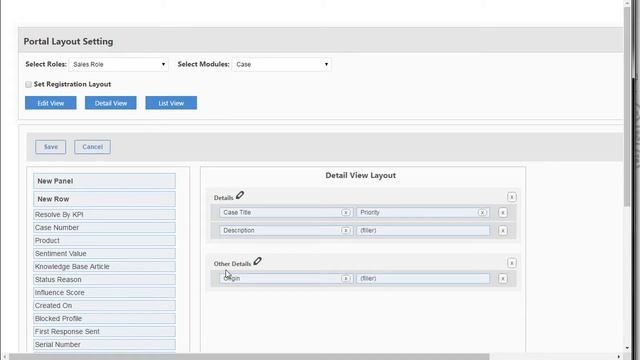Click the Description layout cell
The image size is (640, 360).
point(286,231)
